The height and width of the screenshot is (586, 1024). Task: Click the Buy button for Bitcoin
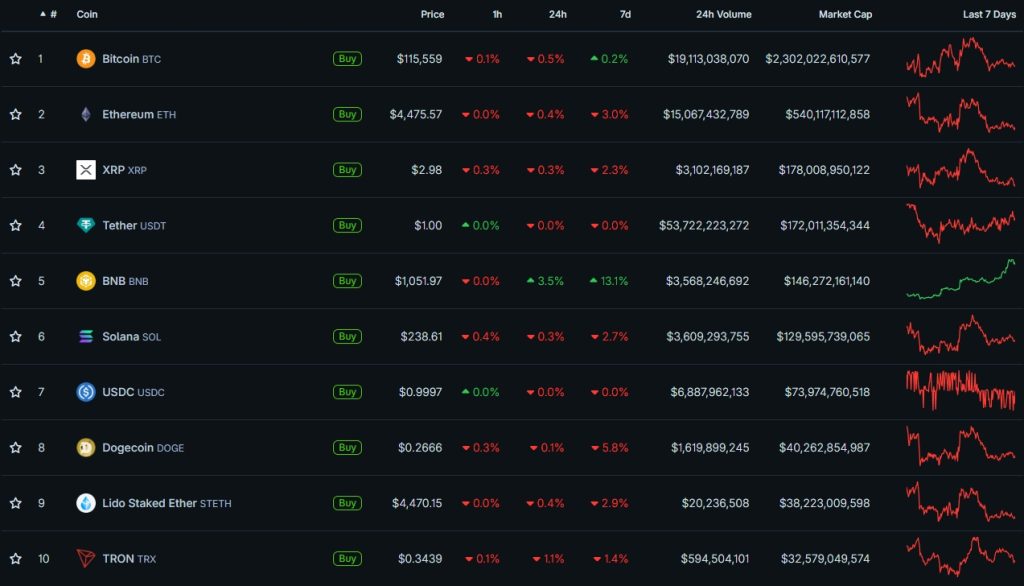(347, 59)
